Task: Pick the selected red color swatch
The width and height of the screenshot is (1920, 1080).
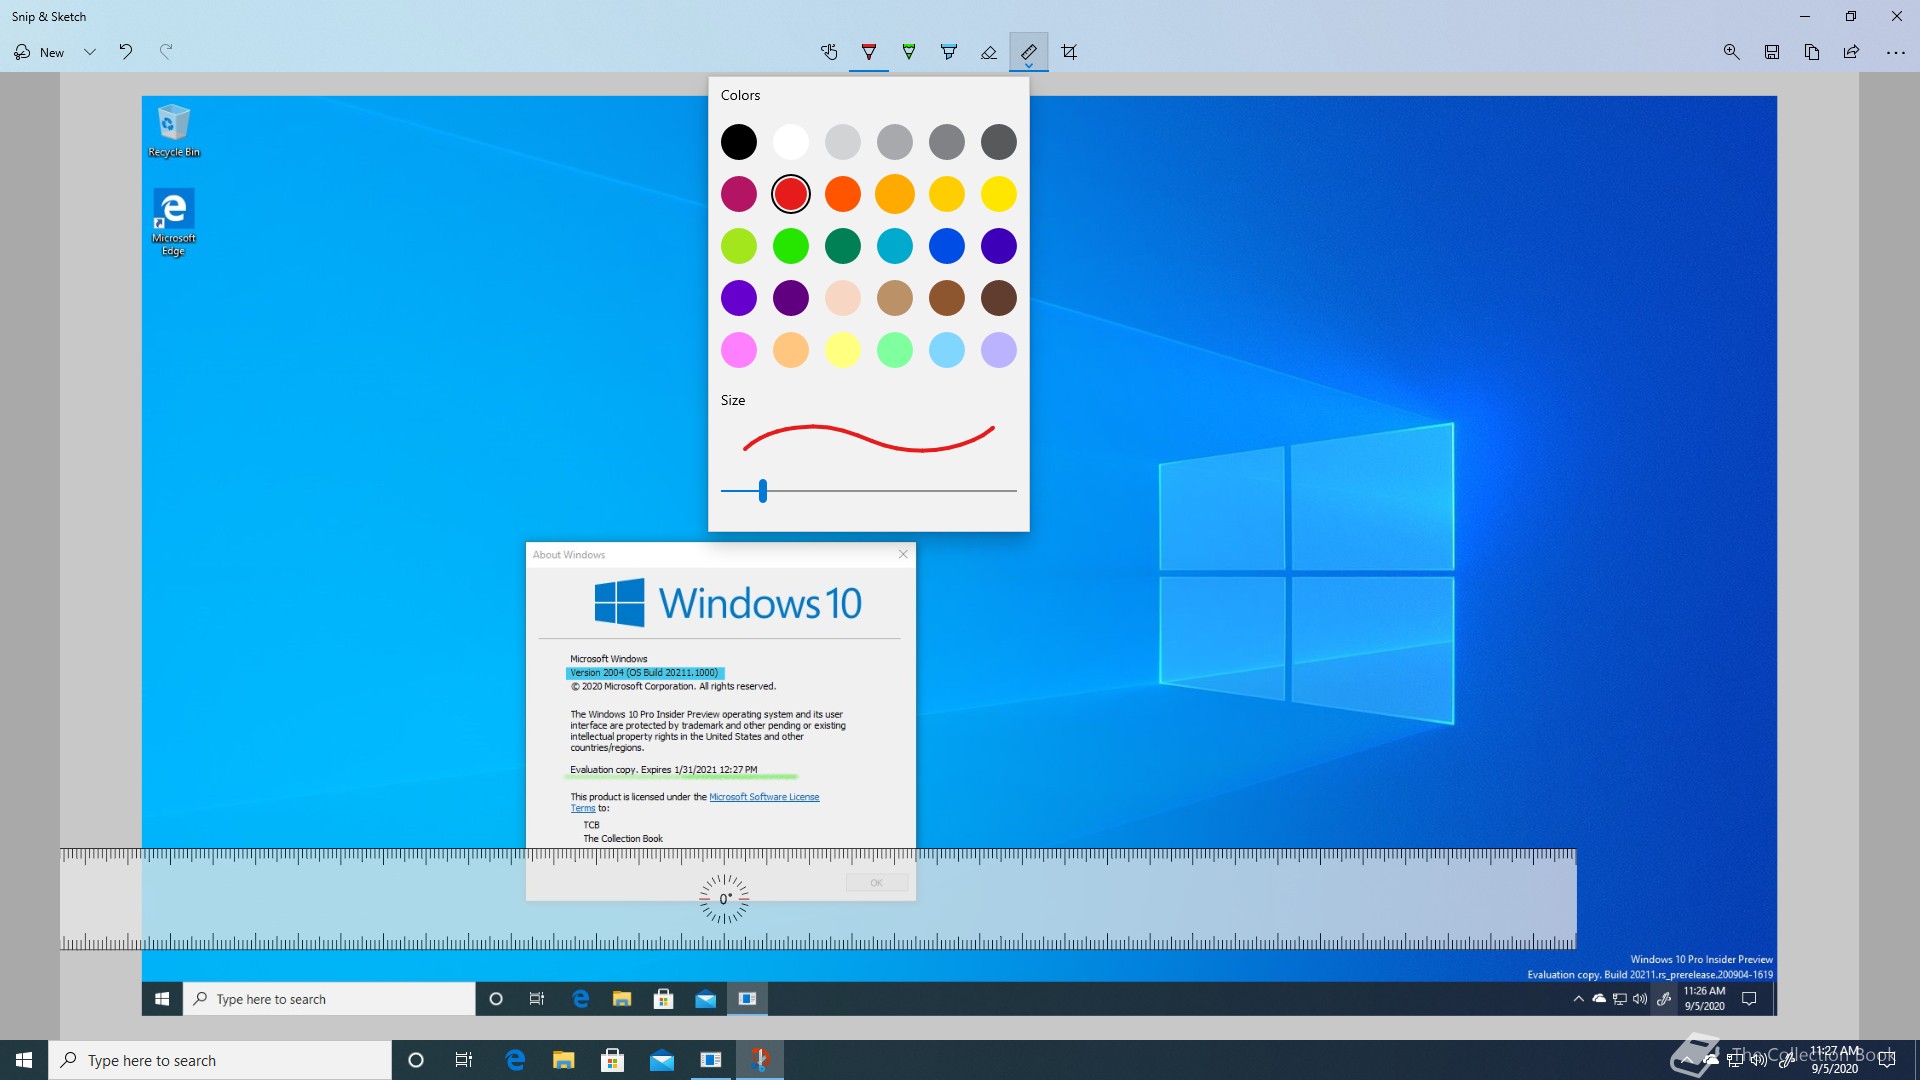Action: pyautogui.click(x=791, y=194)
